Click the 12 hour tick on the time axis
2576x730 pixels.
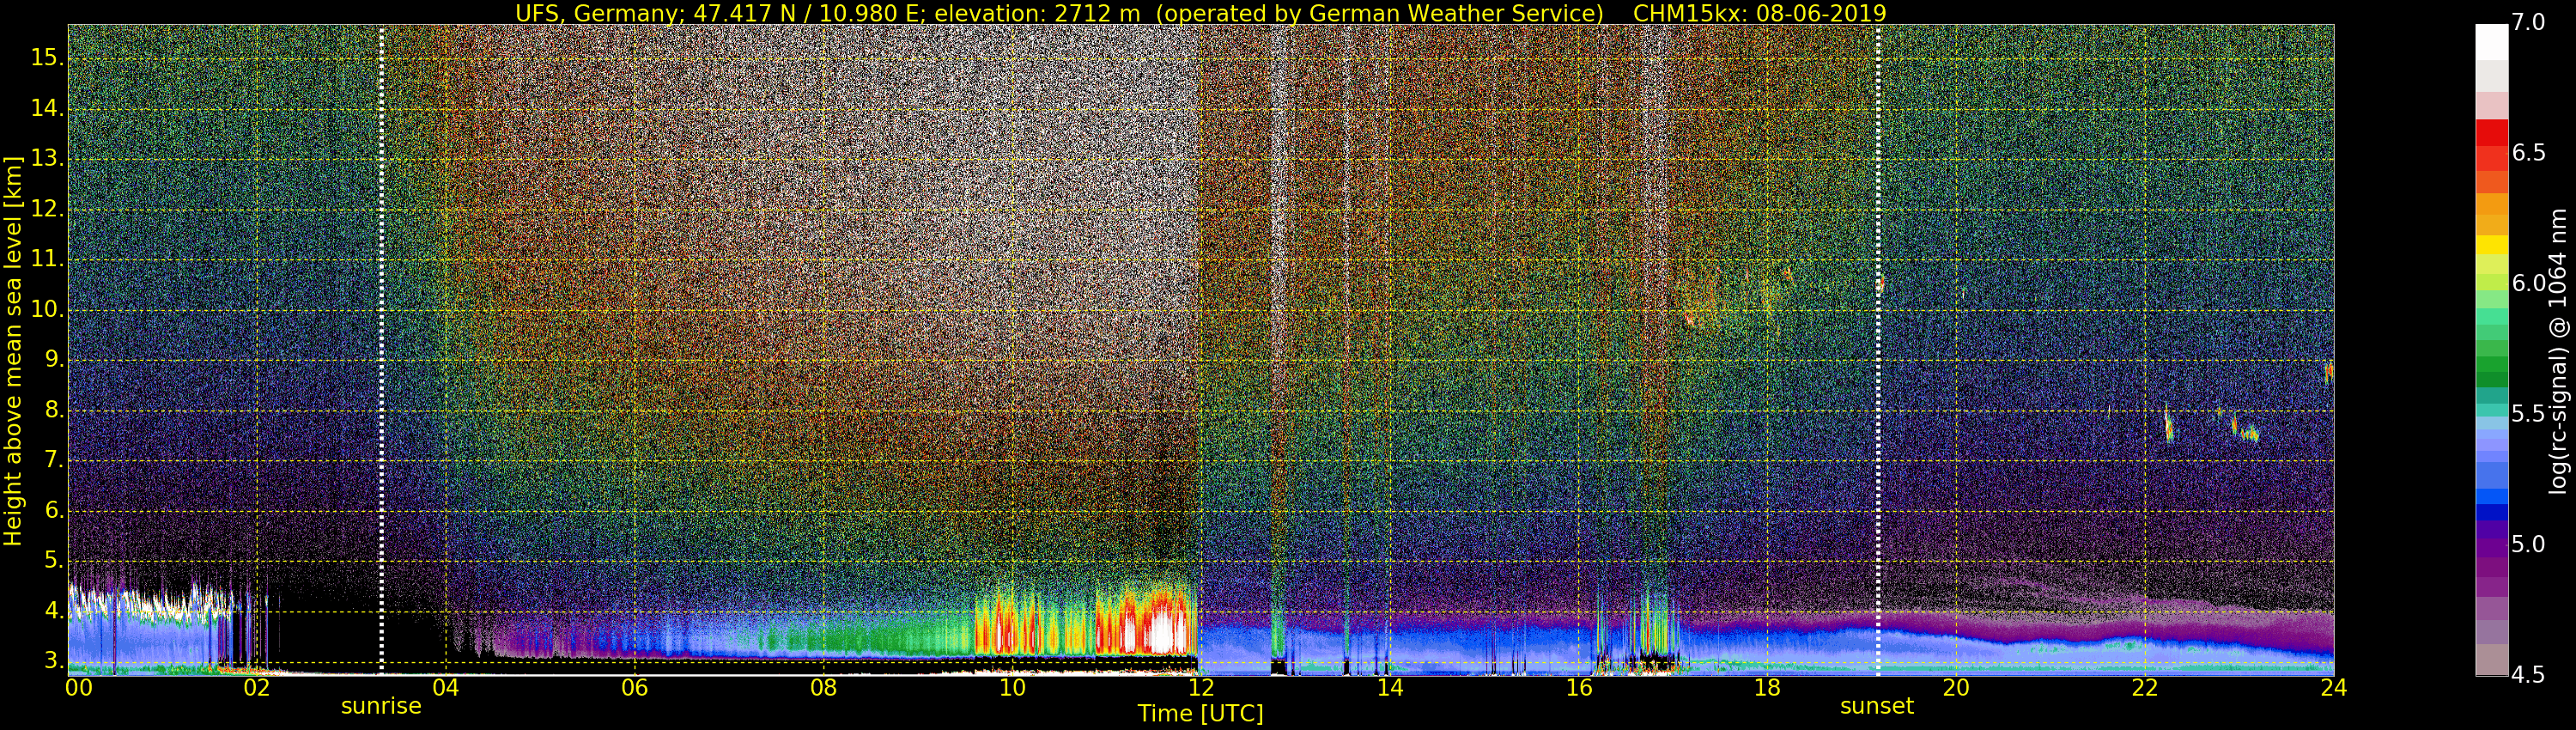[1200, 688]
